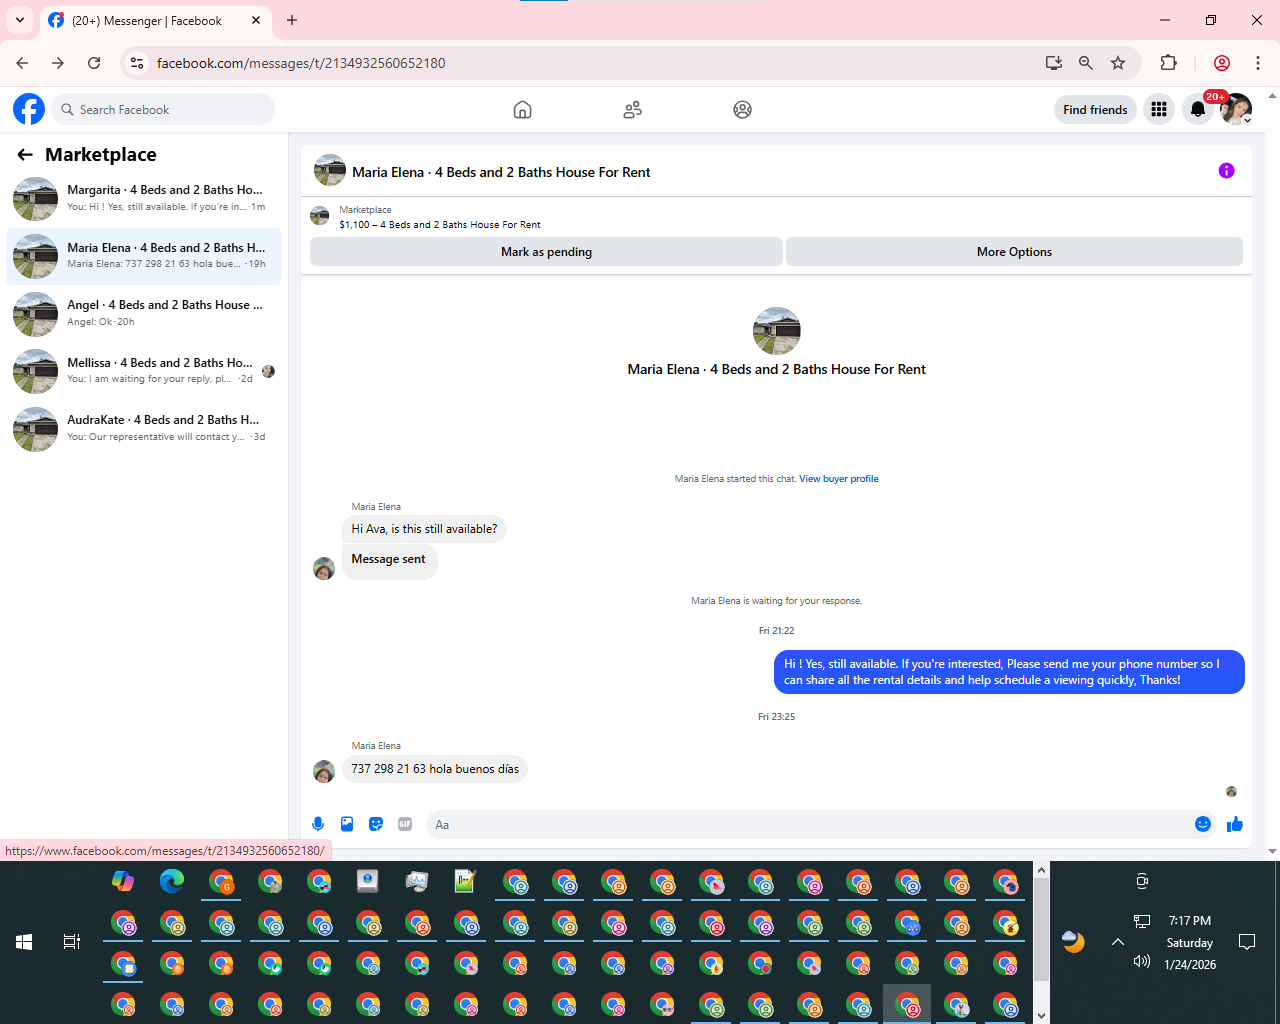Click the browser back button
1280x1024 pixels.
22,63
